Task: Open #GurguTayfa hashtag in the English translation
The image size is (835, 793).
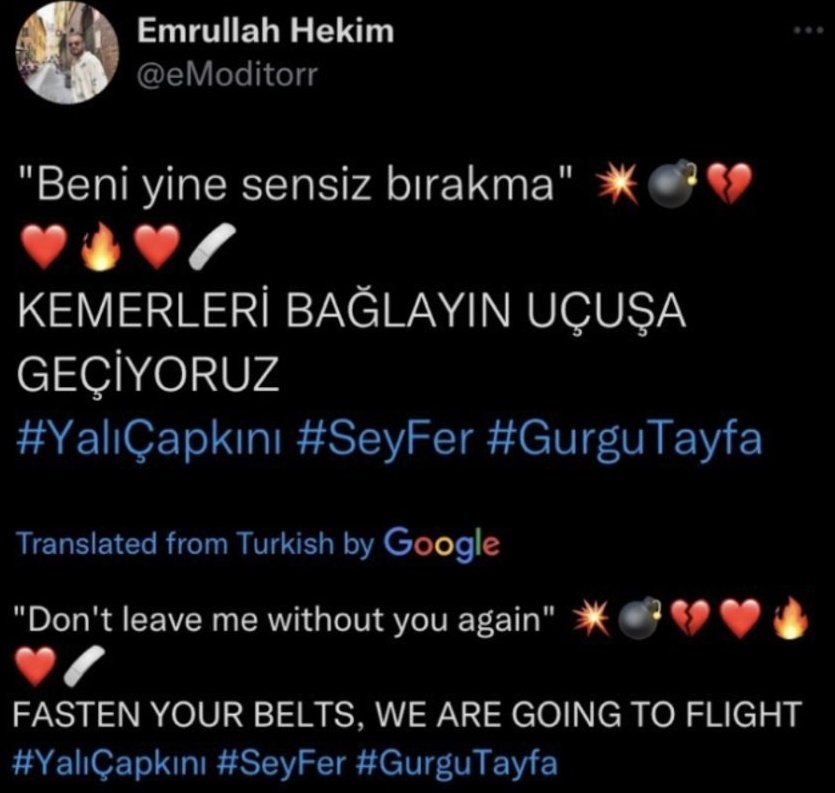Action: (455, 763)
